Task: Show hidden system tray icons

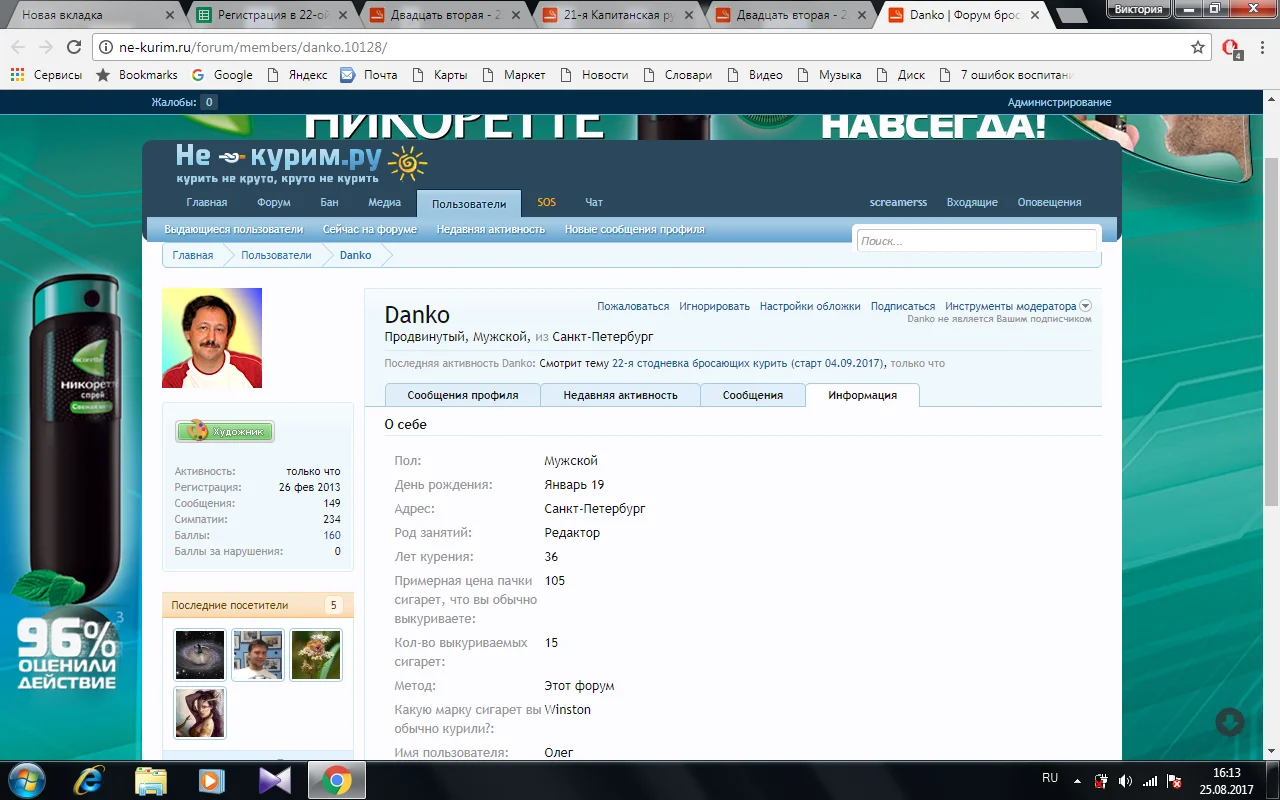Action: click(1078, 780)
